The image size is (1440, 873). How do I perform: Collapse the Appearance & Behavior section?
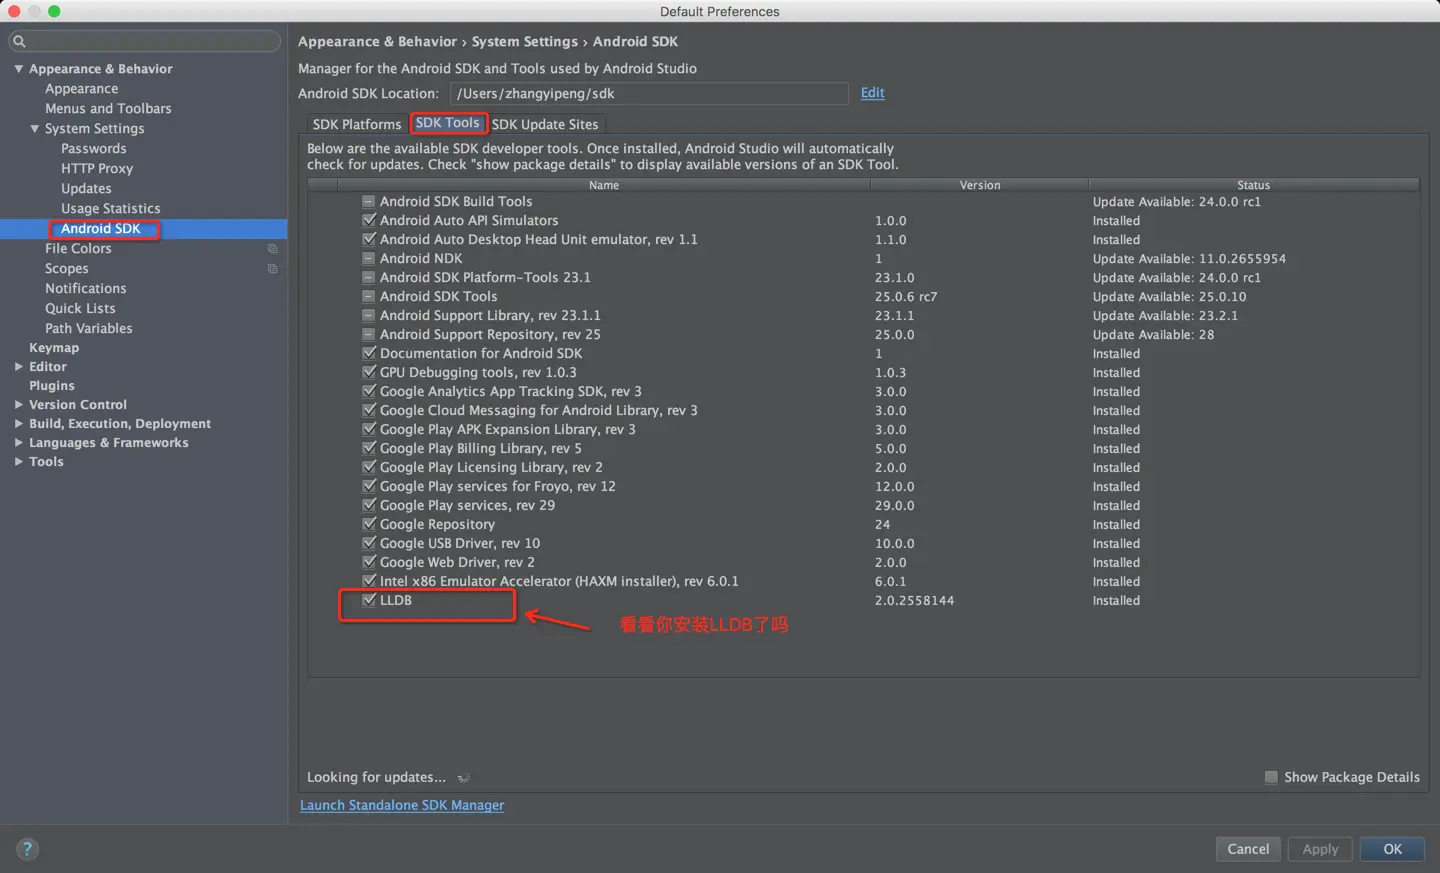19,69
